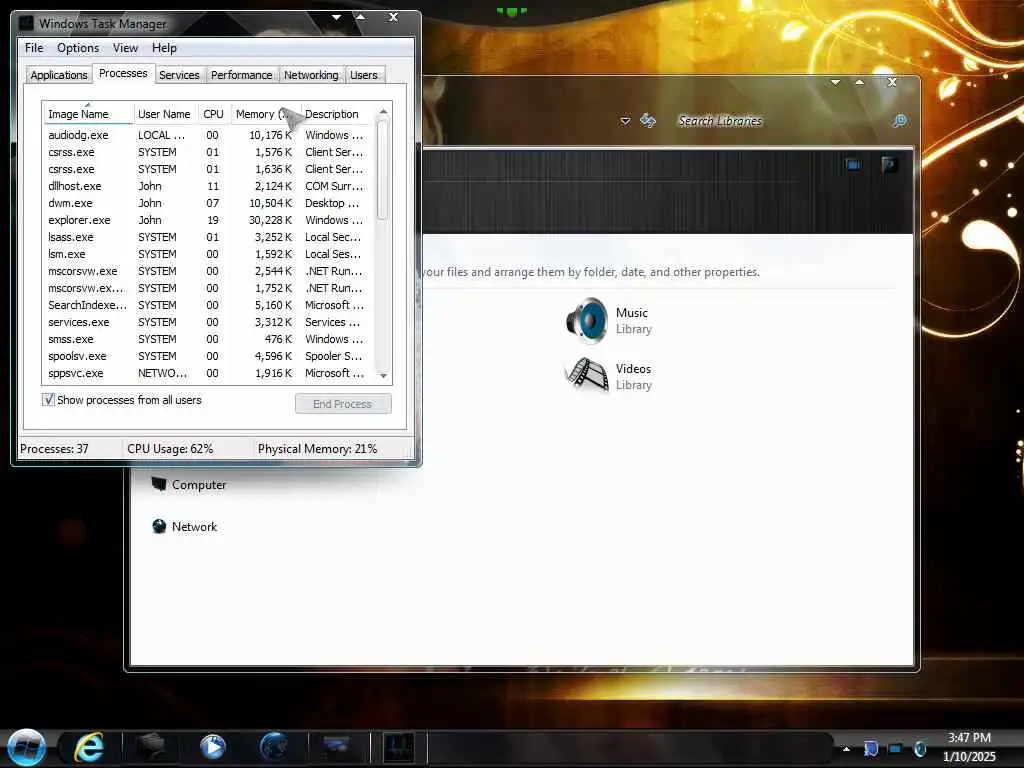Click the Videos library label
The width and height of the screenshot is (1024, 768).
633,369
